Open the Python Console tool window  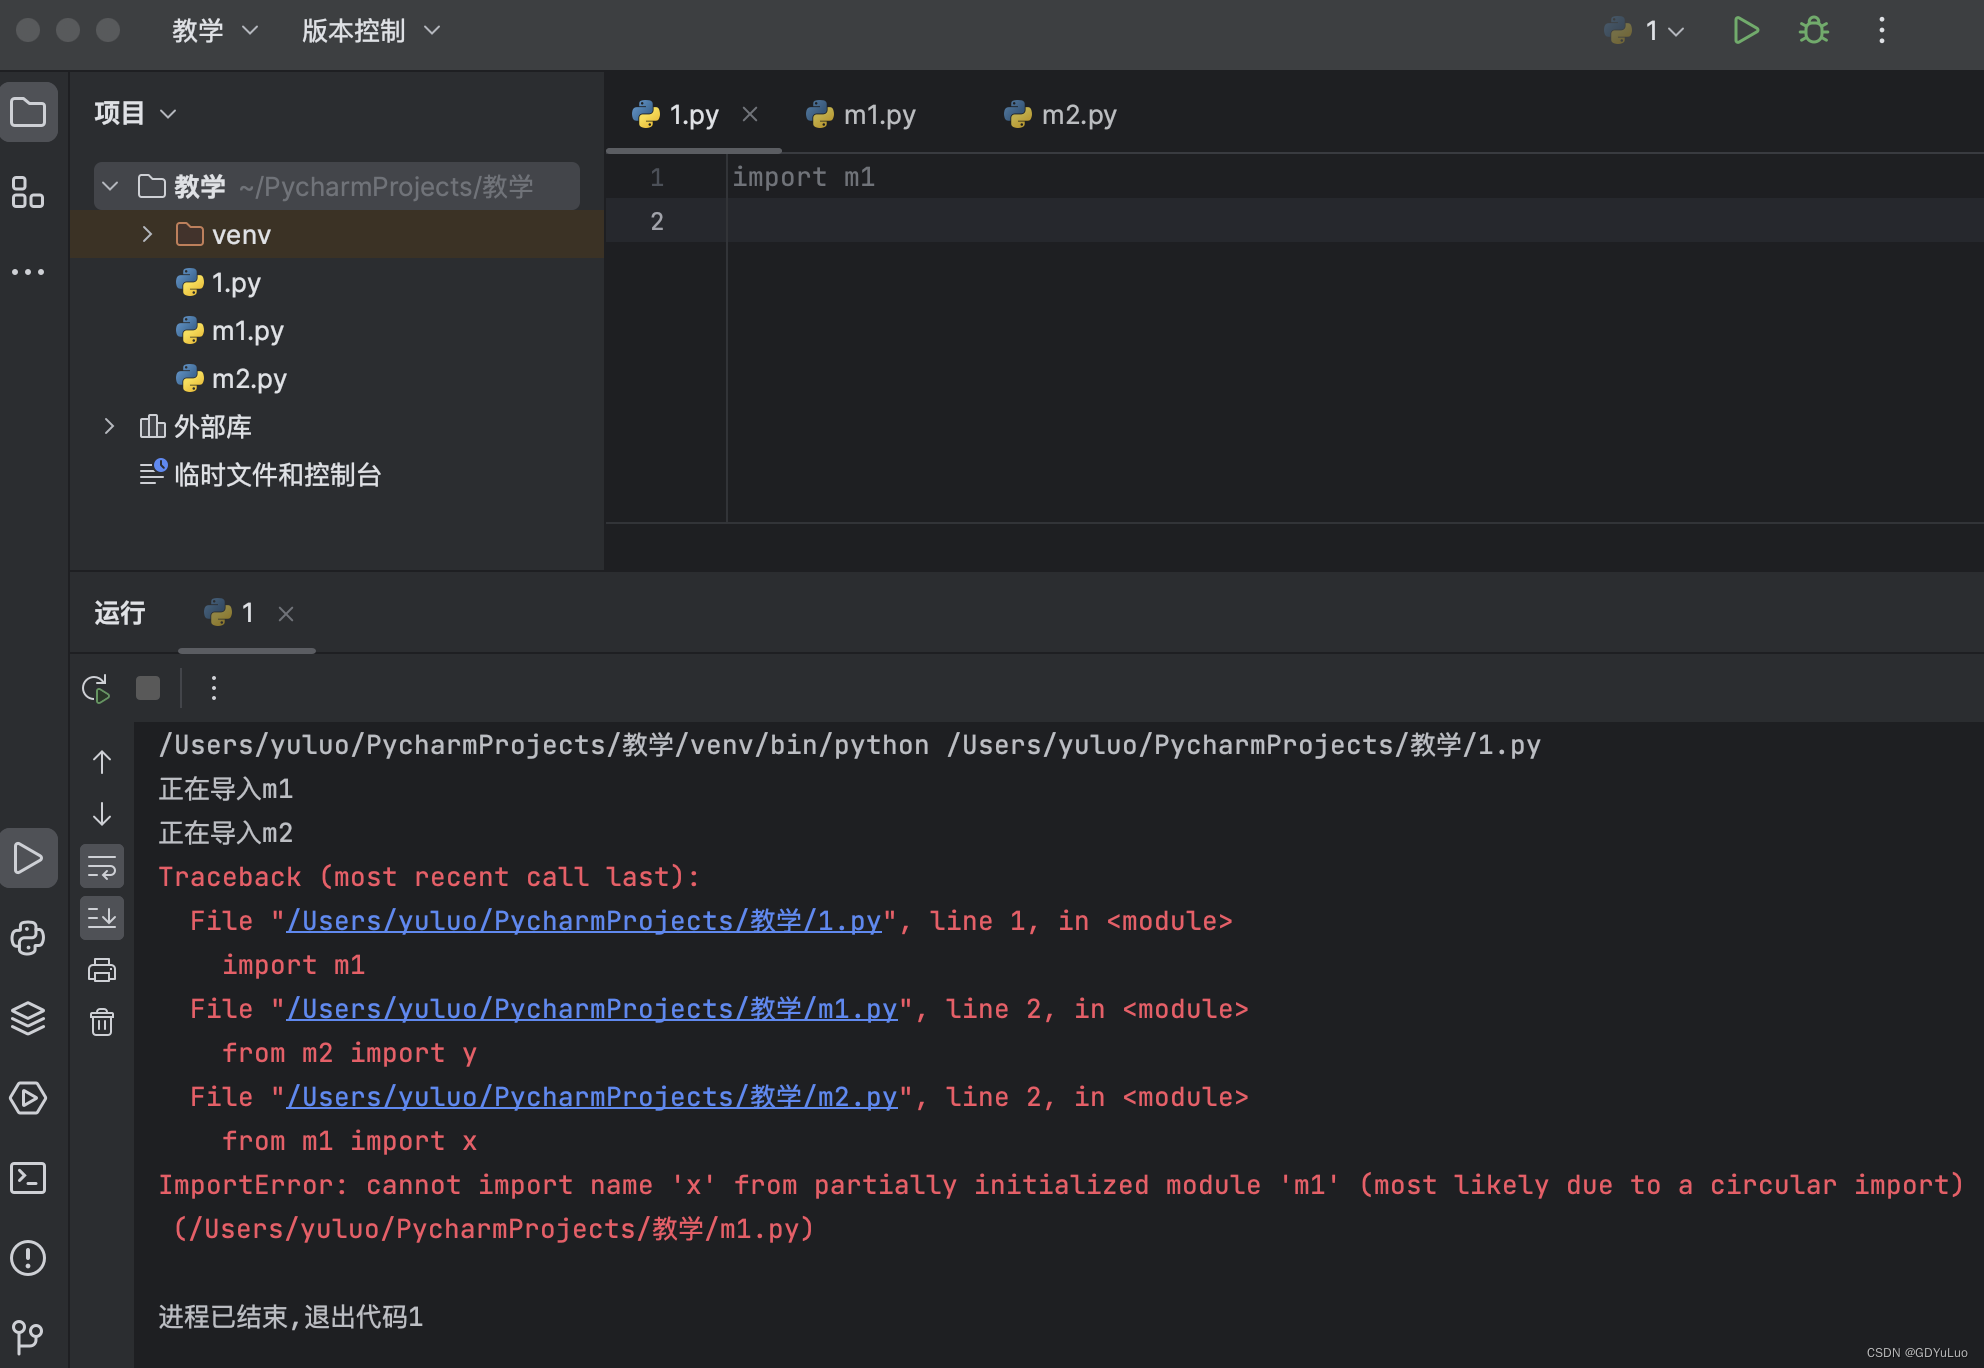(x=28, y=938)
